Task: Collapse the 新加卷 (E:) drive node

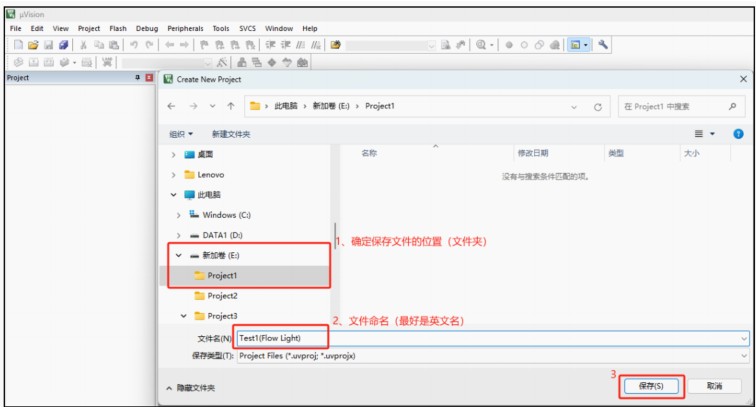Action: (x=178, y=256)
